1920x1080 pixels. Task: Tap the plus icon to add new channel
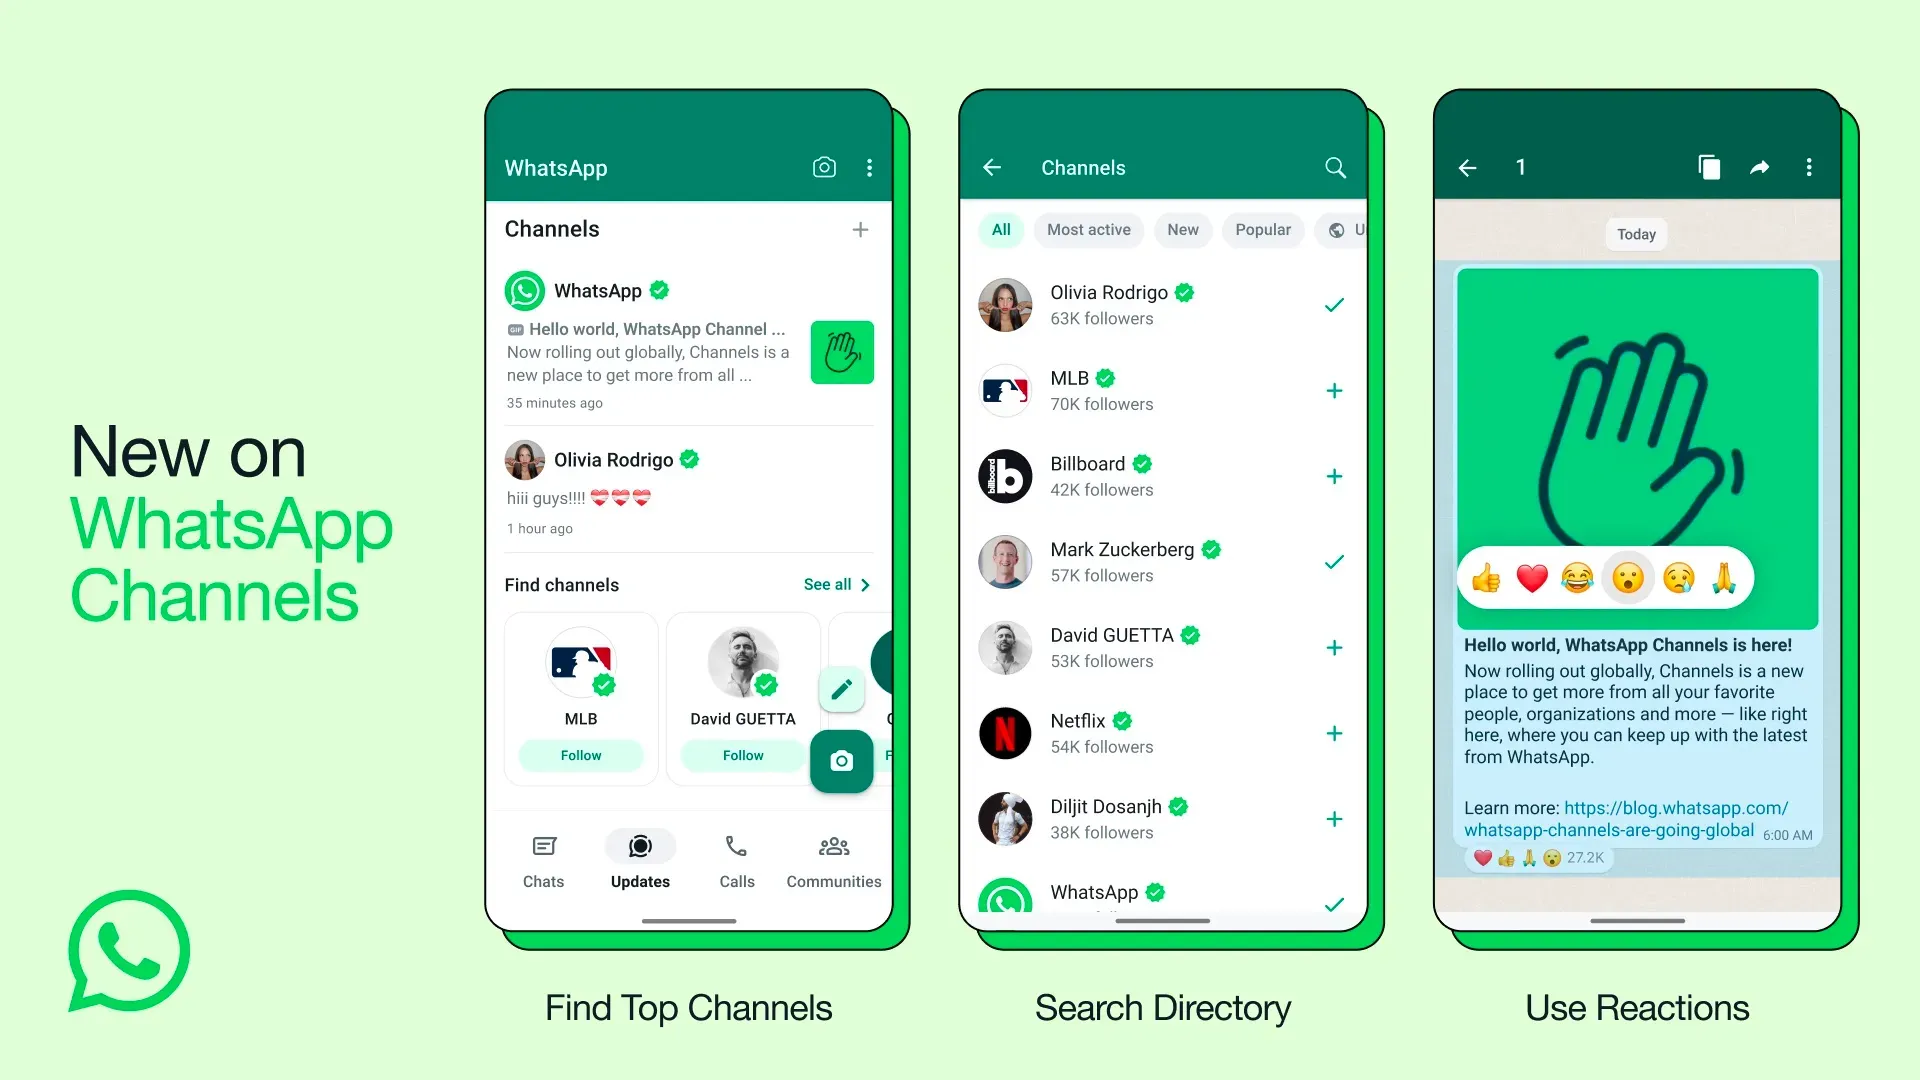point(857,228)
